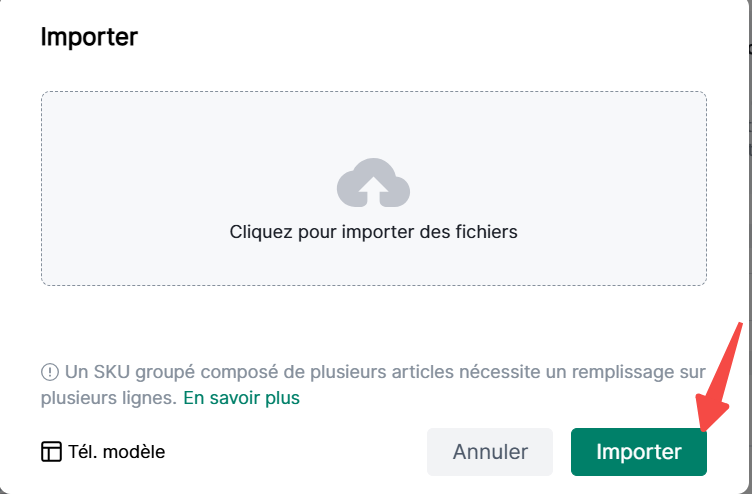Click the dark strip beside the dialog

tap(745, 250)
